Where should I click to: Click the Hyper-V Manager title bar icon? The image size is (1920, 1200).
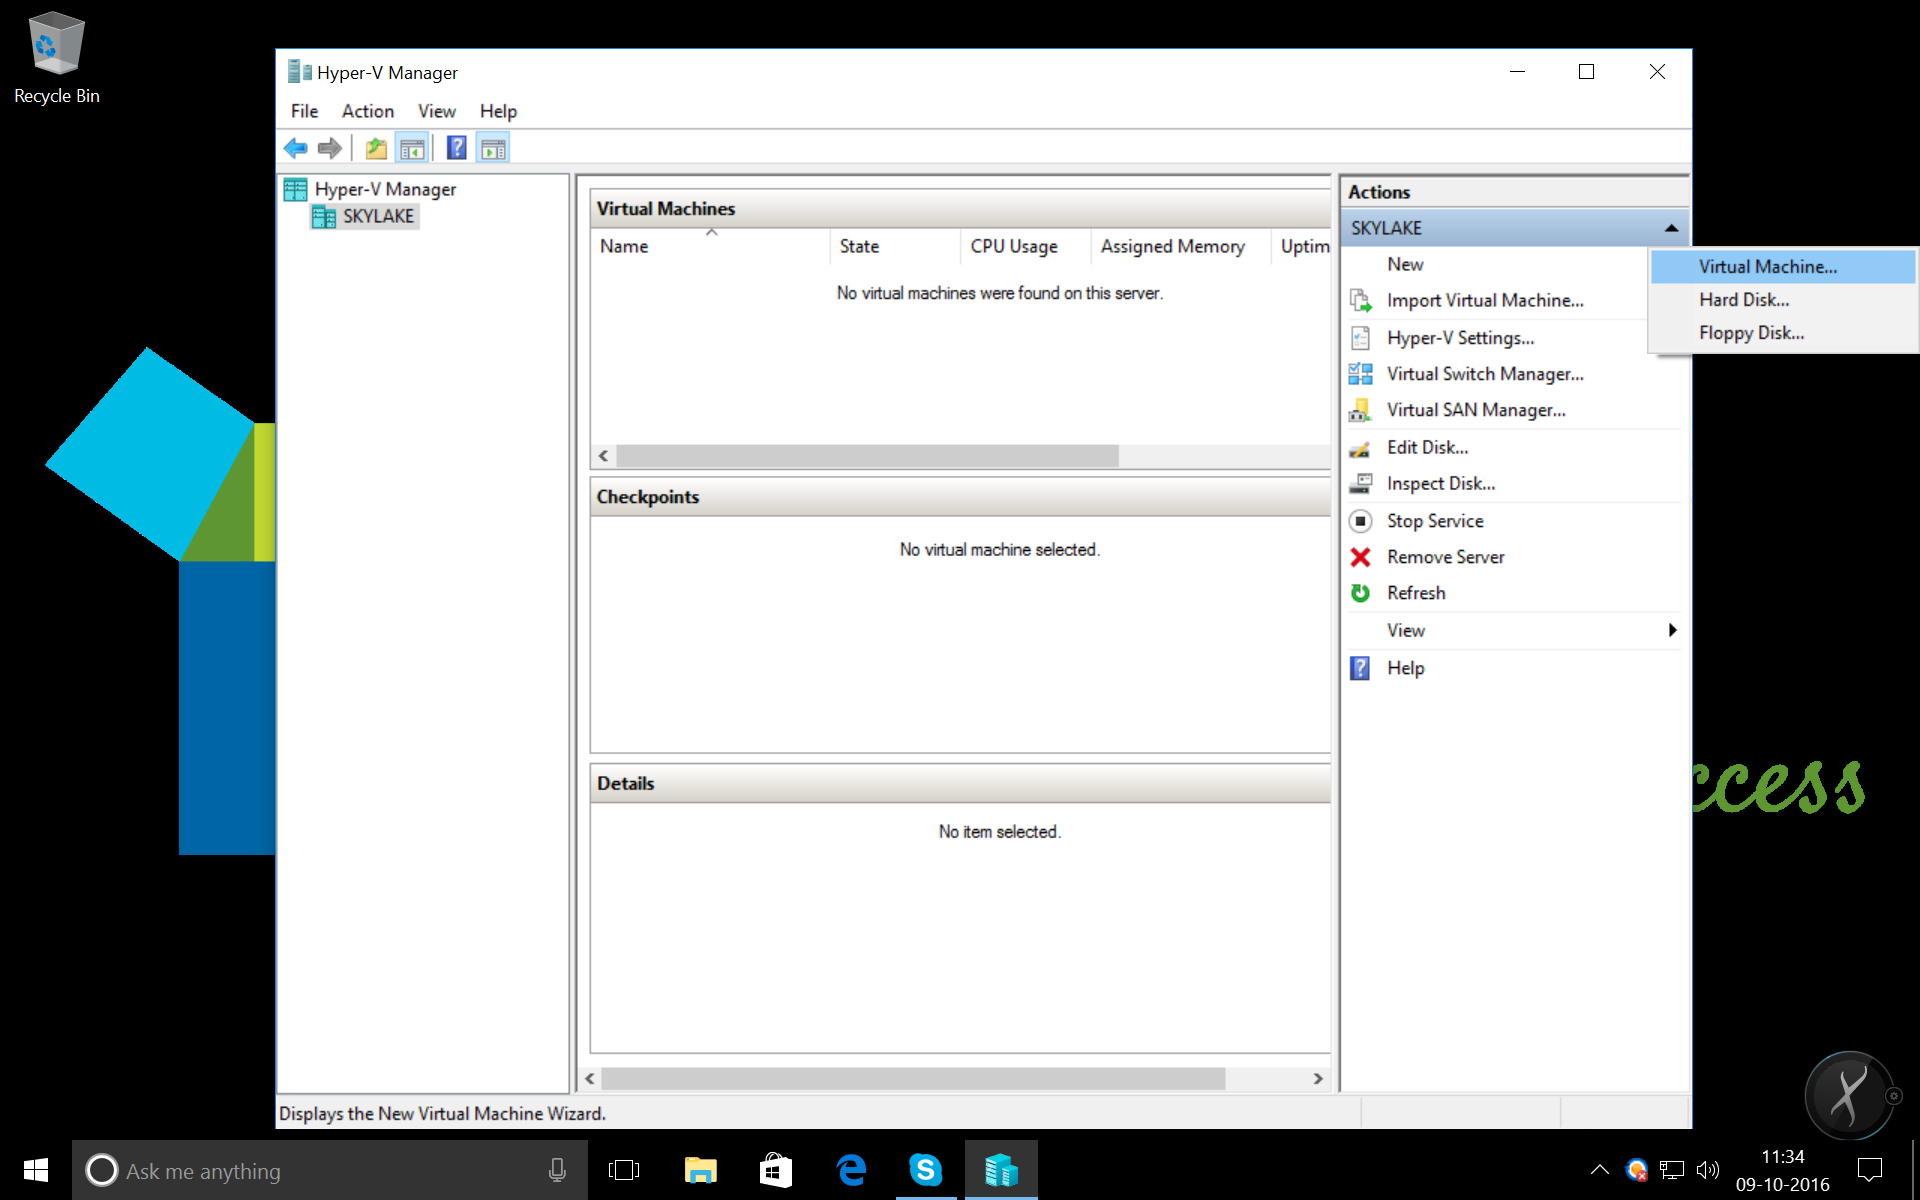299,72
